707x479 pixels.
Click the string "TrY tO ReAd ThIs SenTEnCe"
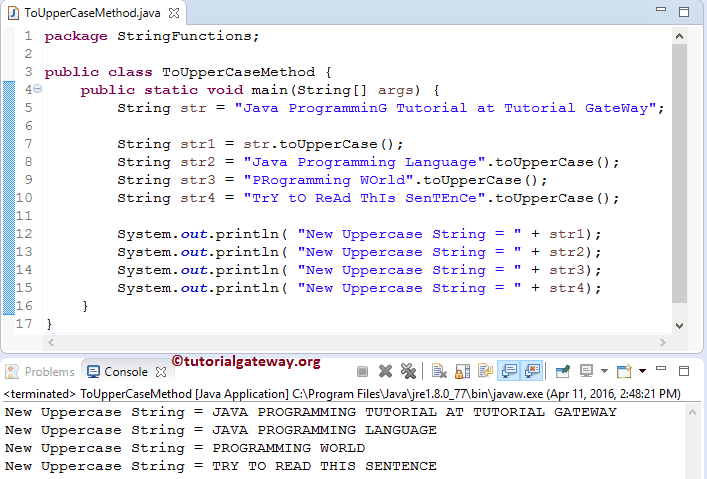(364, 198)
